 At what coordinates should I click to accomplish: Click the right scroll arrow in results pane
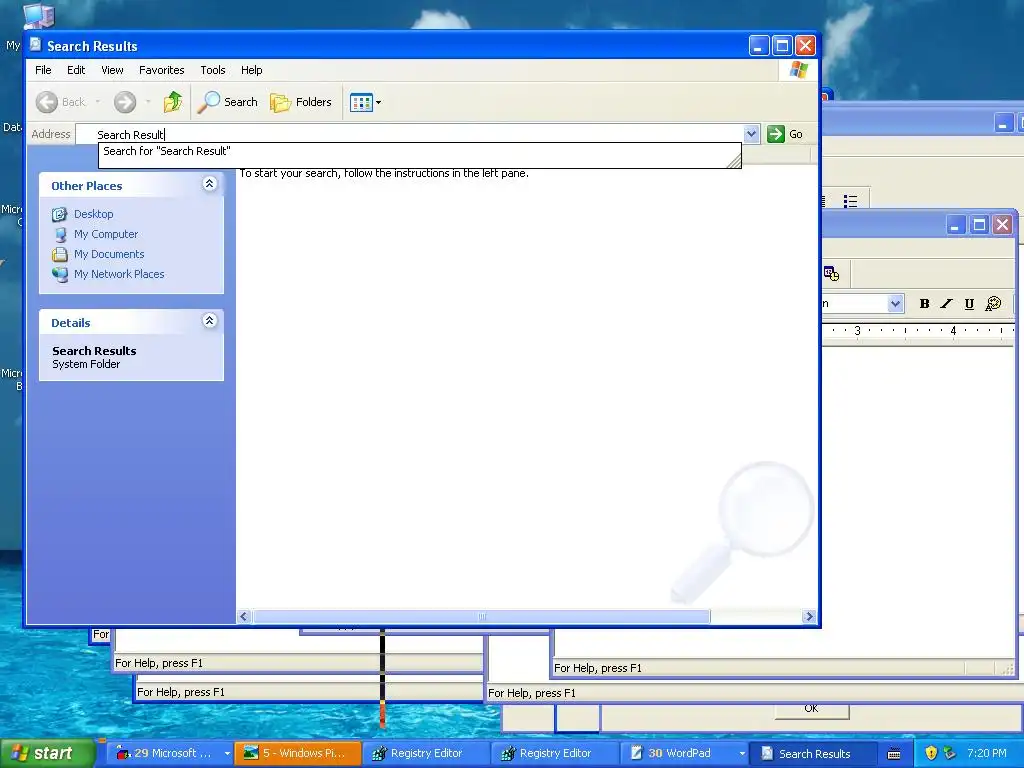click(809, 616)
